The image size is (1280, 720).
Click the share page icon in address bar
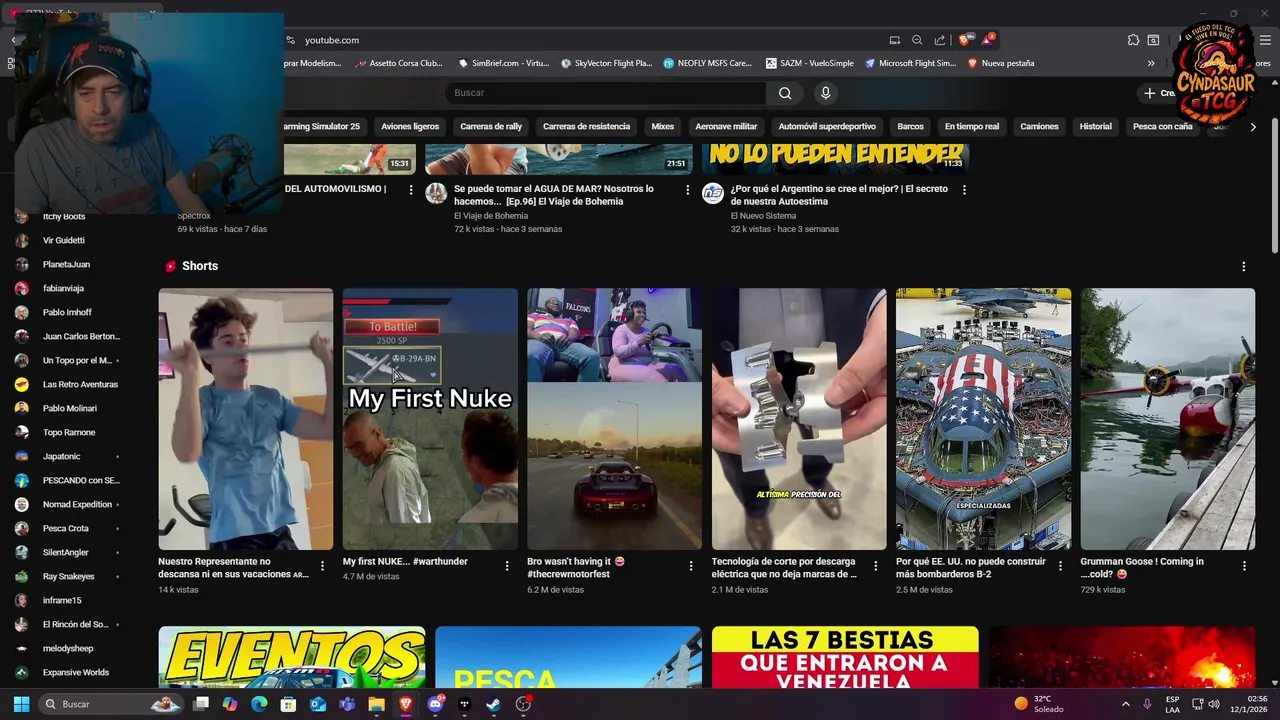940,40
